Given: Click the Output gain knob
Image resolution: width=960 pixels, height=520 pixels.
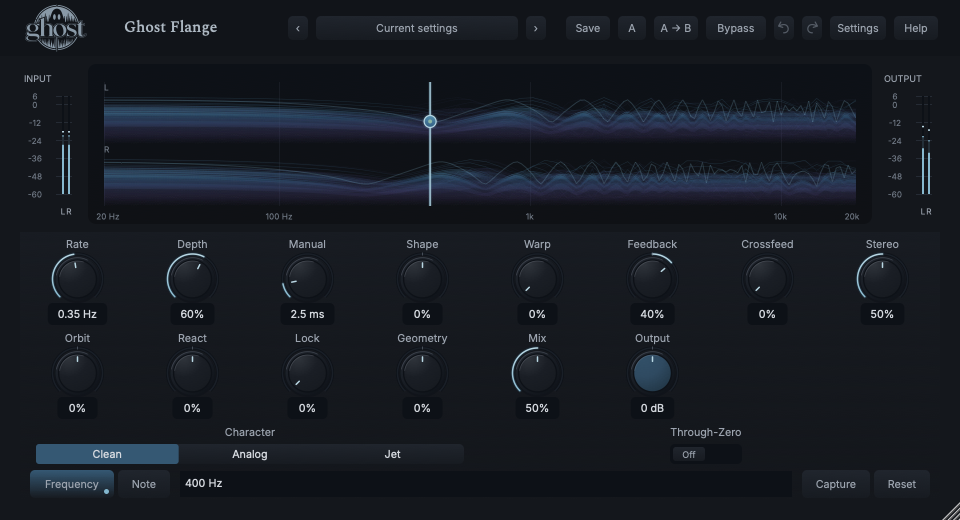Looking at the screenshot, I should point(652,372).
